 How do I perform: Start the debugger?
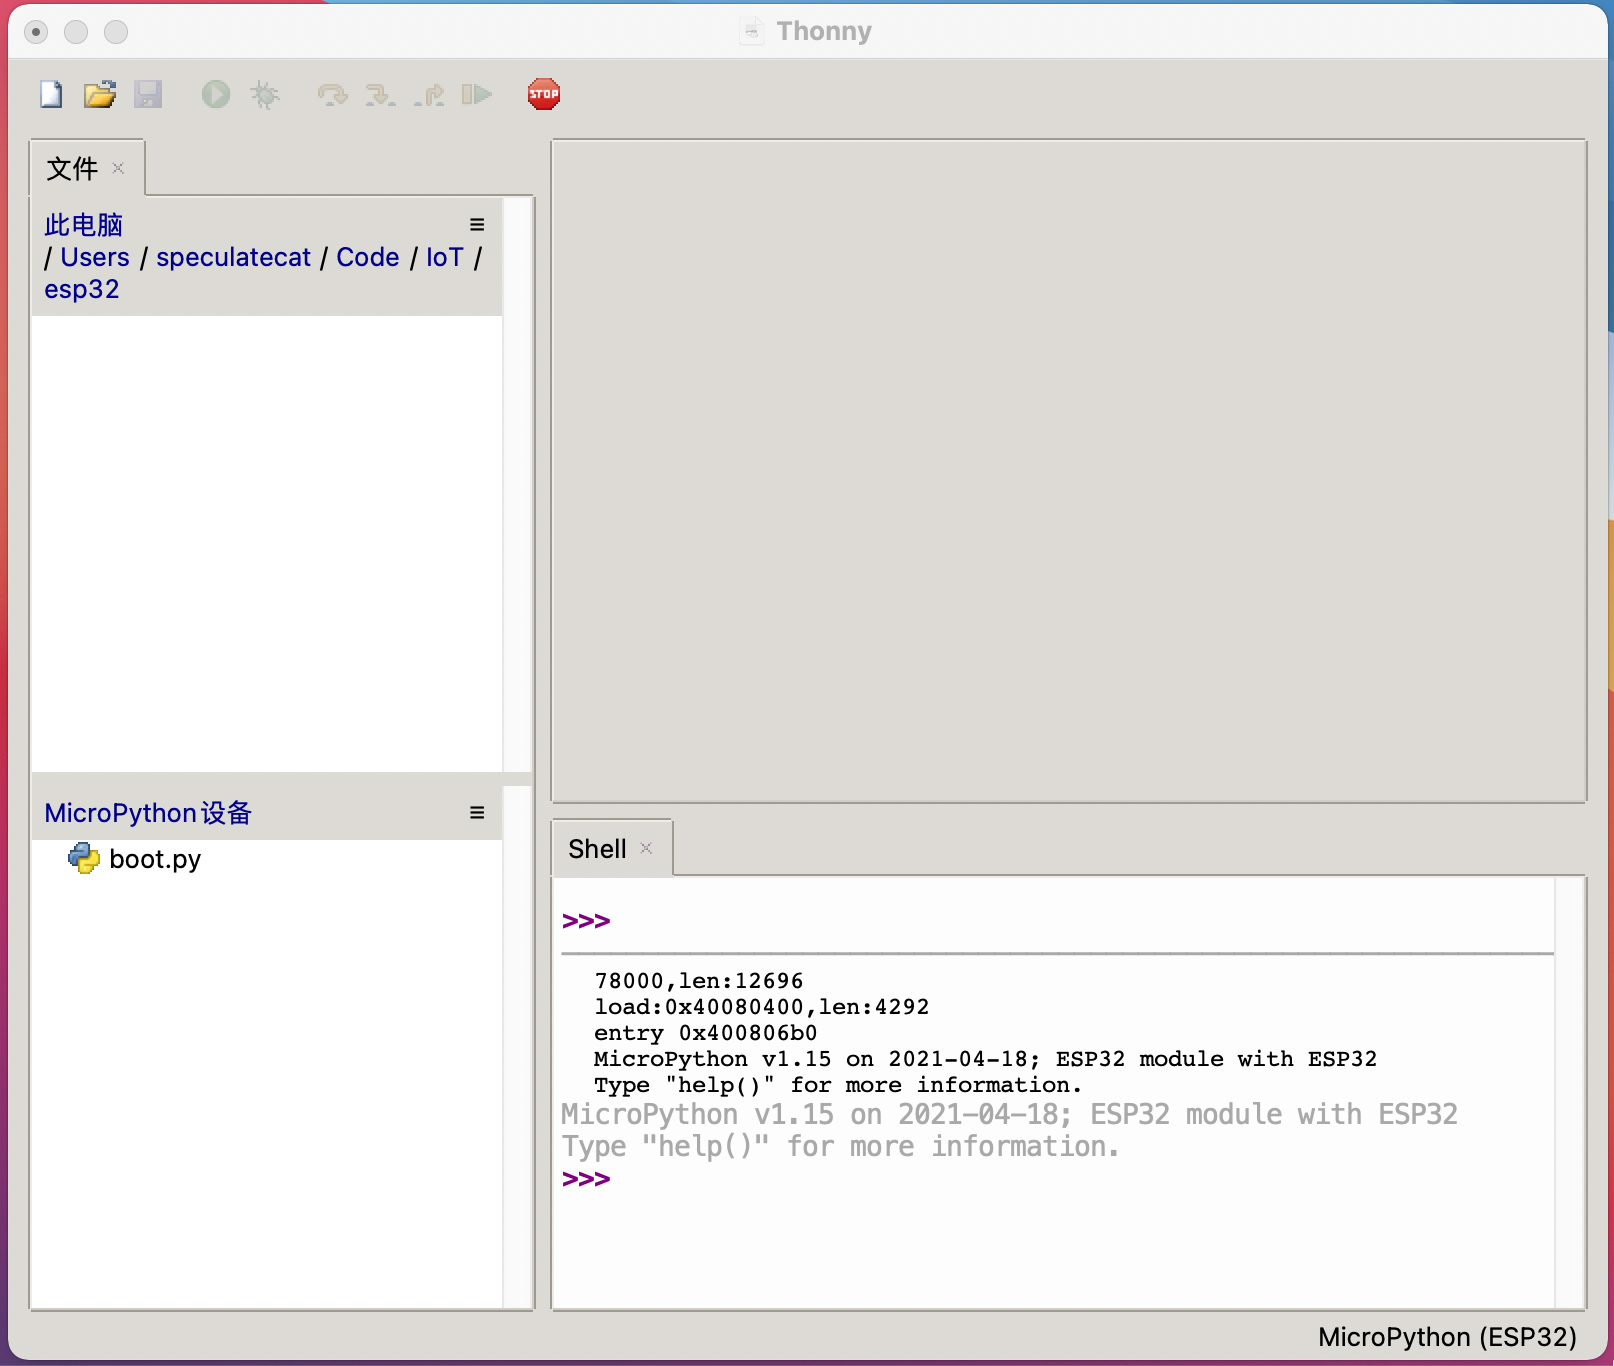click(x=264, y=93)
